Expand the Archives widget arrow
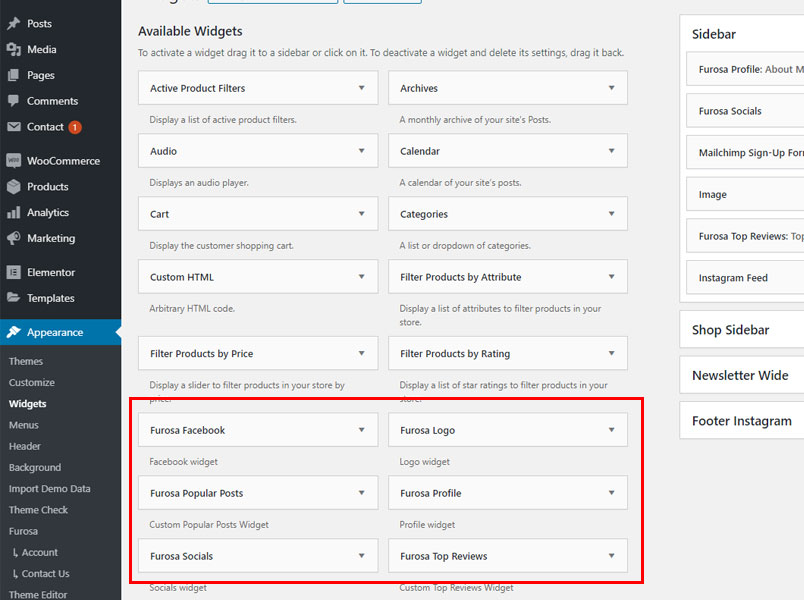The image size is (804, 600). [x=612, y=88]
